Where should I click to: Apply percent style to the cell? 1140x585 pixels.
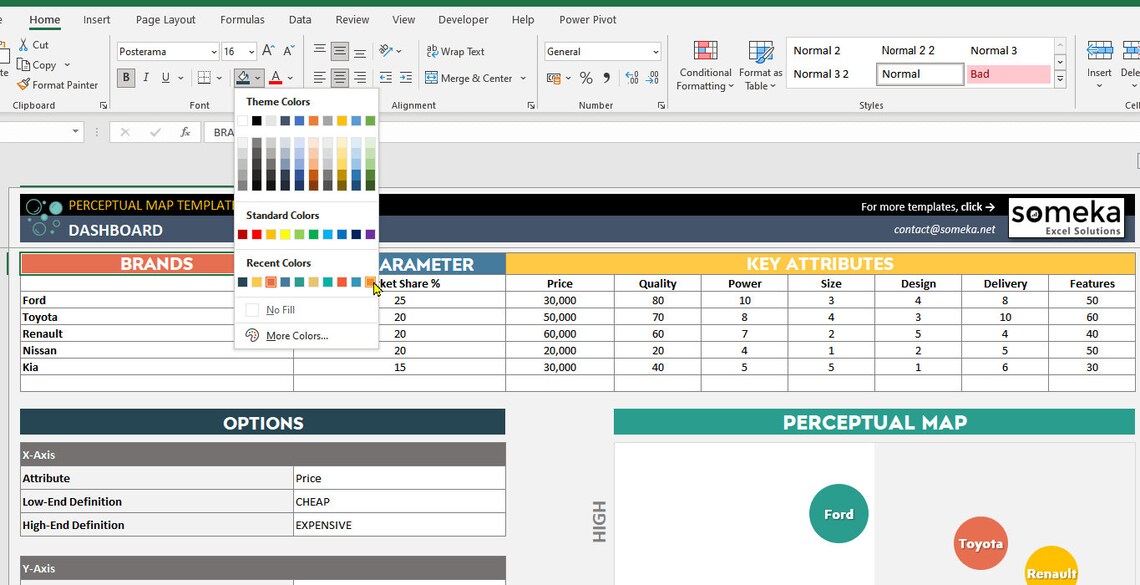tap(586, 78)
